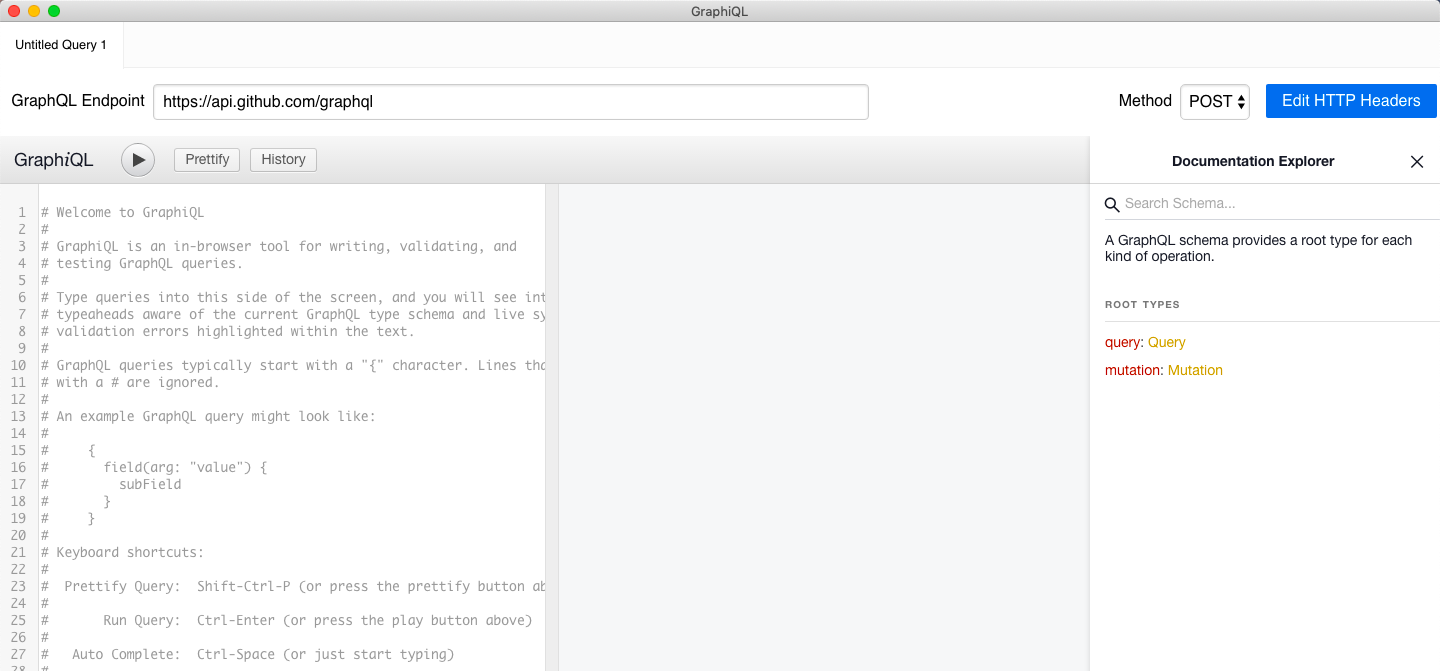Click the empty results pane
The width and height of the screenshot is (1440, 671).
pyautogui.click(x=824, y=427)
